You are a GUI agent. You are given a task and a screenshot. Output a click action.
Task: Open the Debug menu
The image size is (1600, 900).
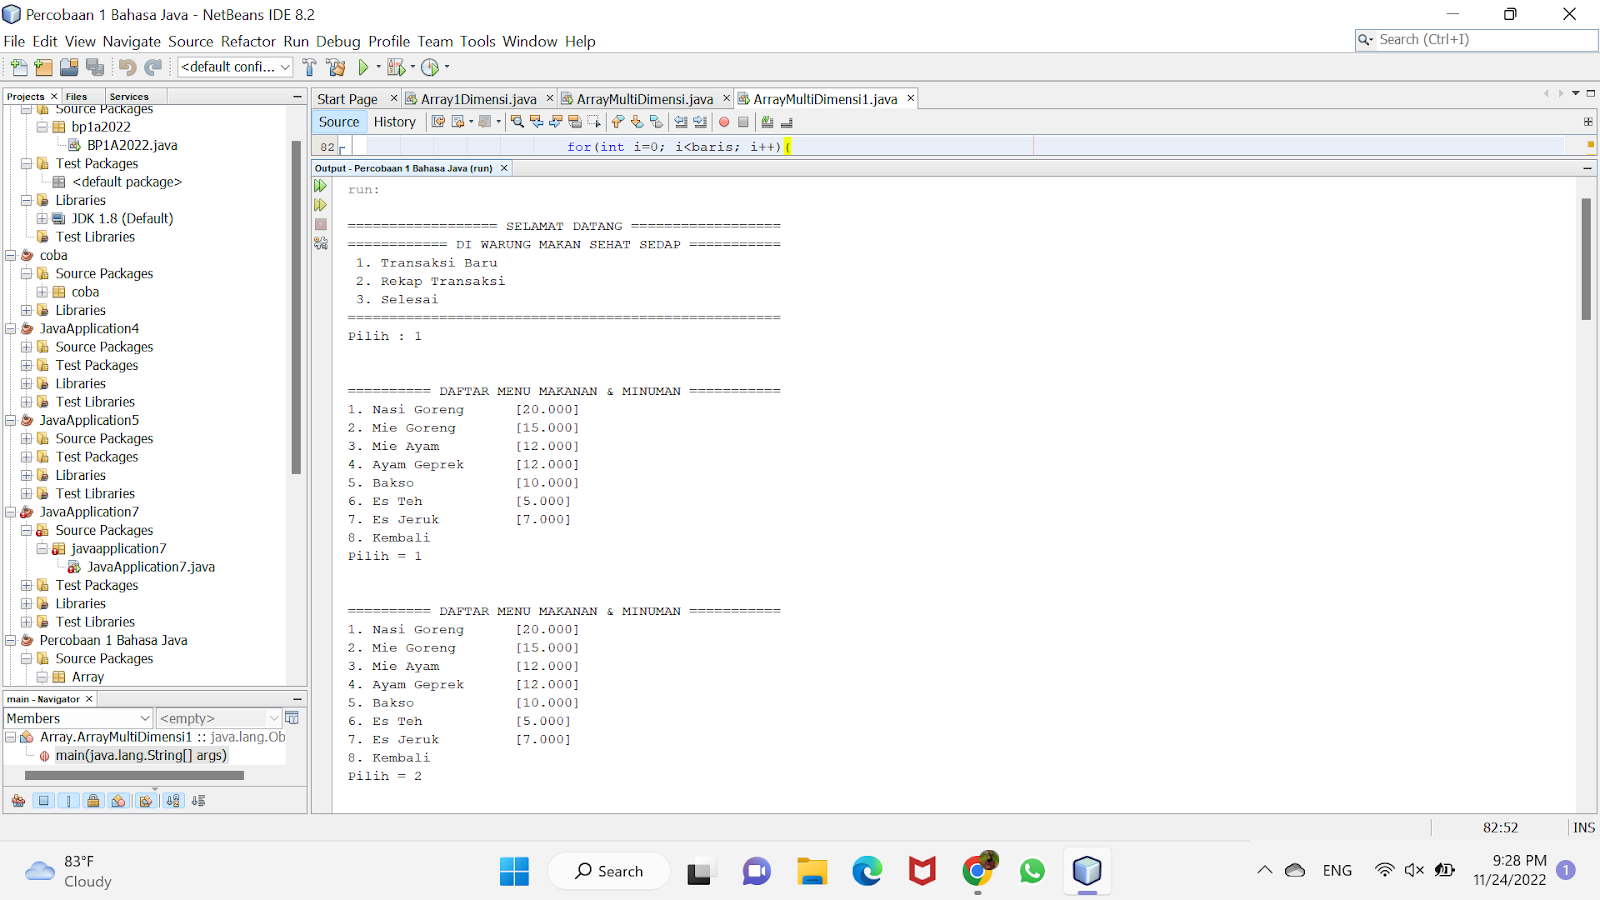[x=338, y=41]
